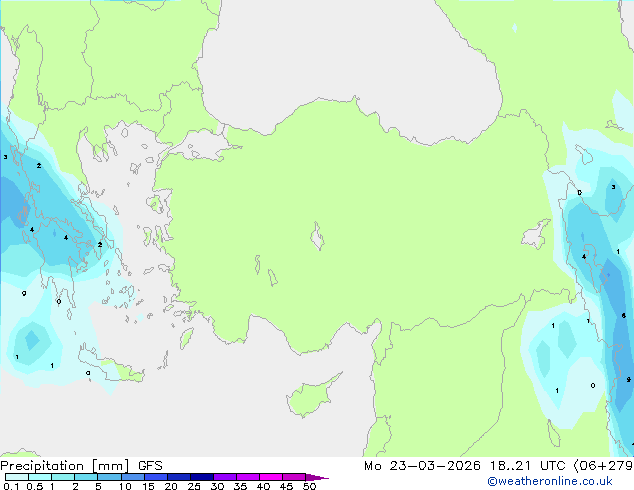
Task: Click the 0.1–0.5 mm legend color swatch
Action: coord(17,477)
